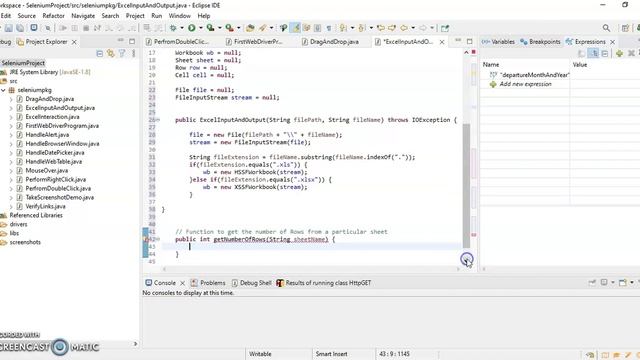This screenshot has width=640, height=360.
Task: Select ExcelInteraction.java in Project Explorer
Action: [x=52, y=117]
